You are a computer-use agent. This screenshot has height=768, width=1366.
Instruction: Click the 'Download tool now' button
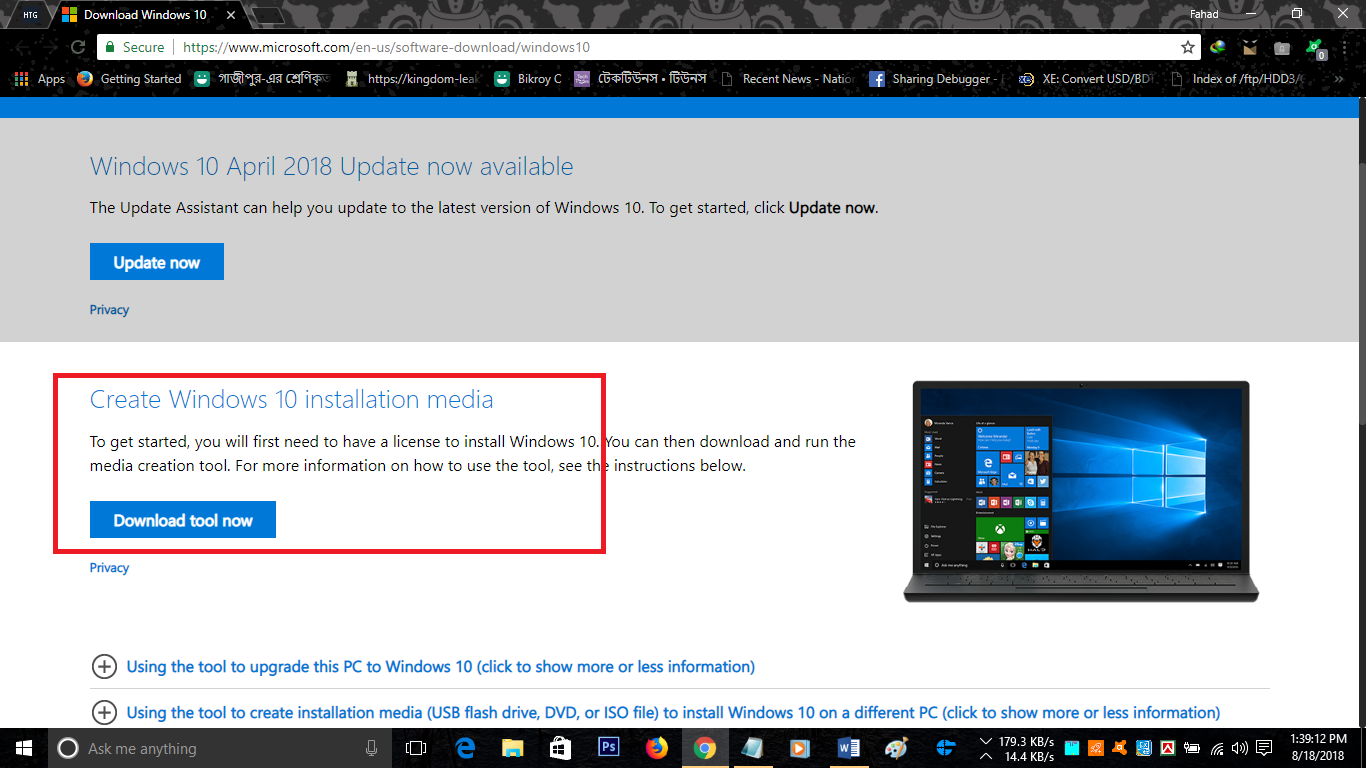183,520
